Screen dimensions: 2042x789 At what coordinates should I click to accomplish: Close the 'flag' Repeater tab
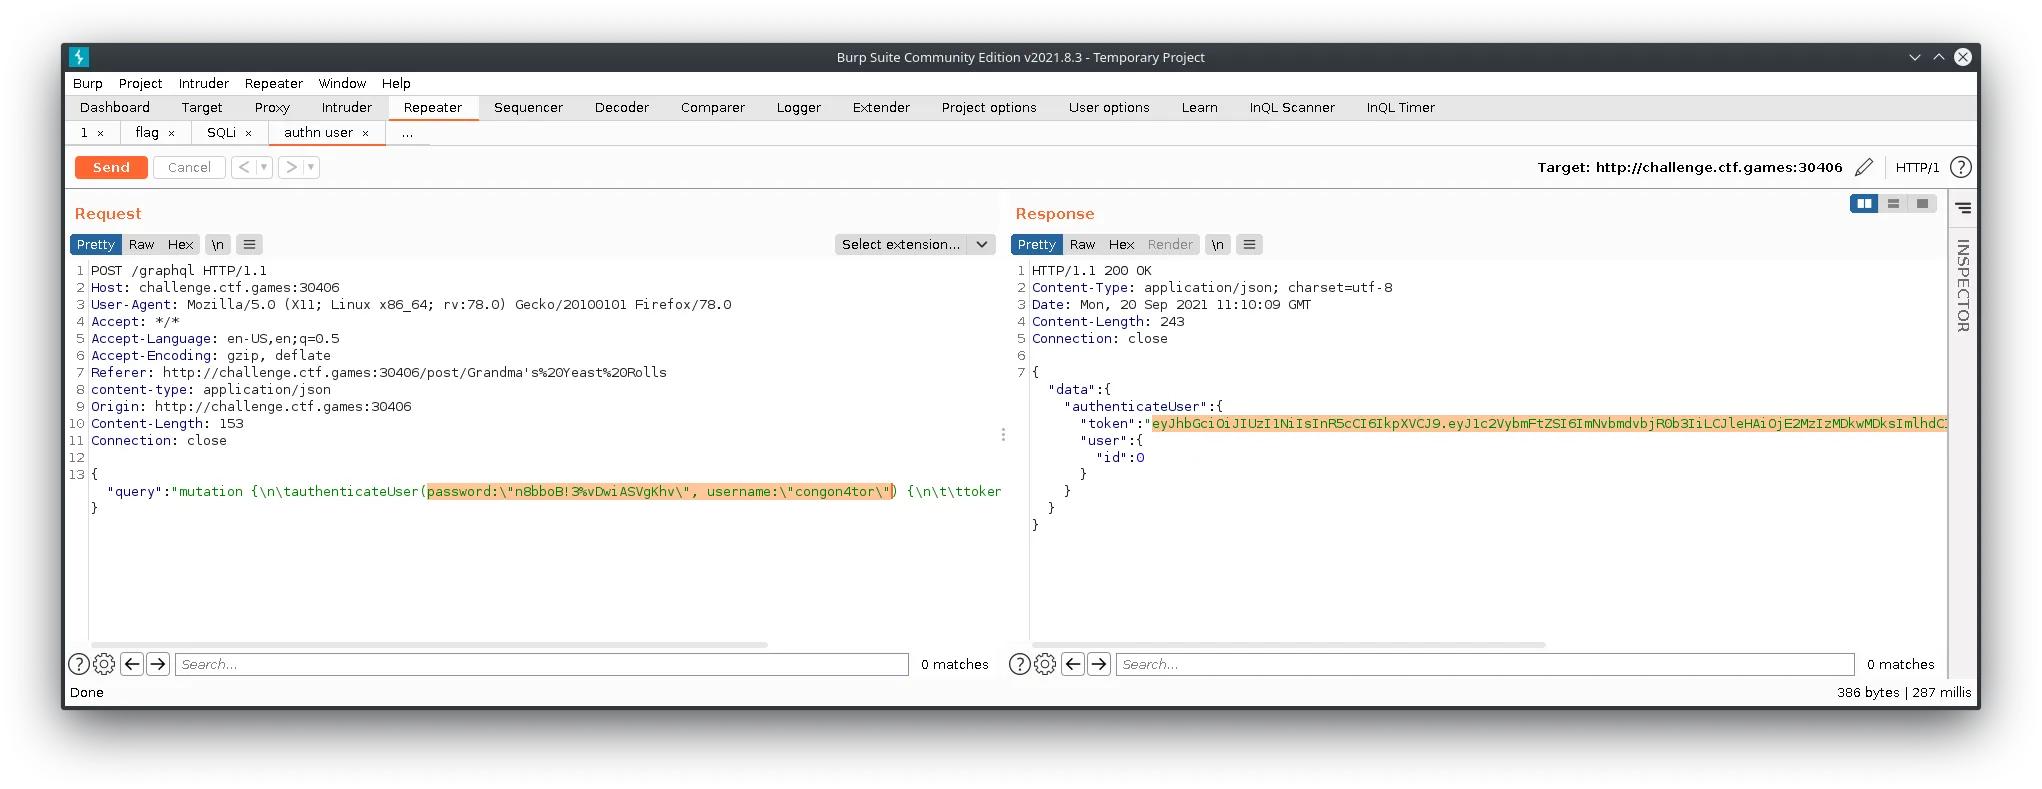(x=172, y=133)
